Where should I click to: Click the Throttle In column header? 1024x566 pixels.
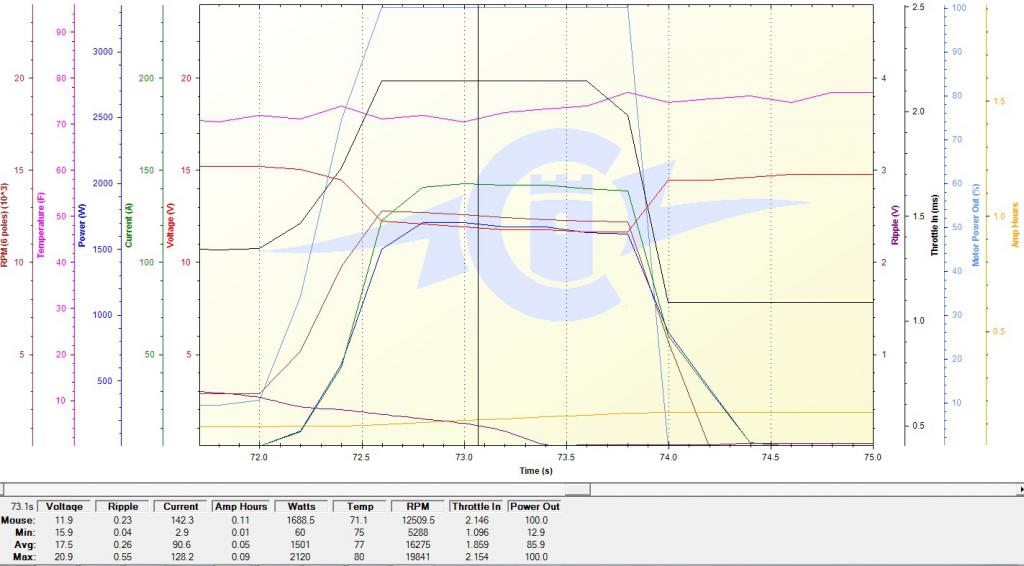coord(478,506)
